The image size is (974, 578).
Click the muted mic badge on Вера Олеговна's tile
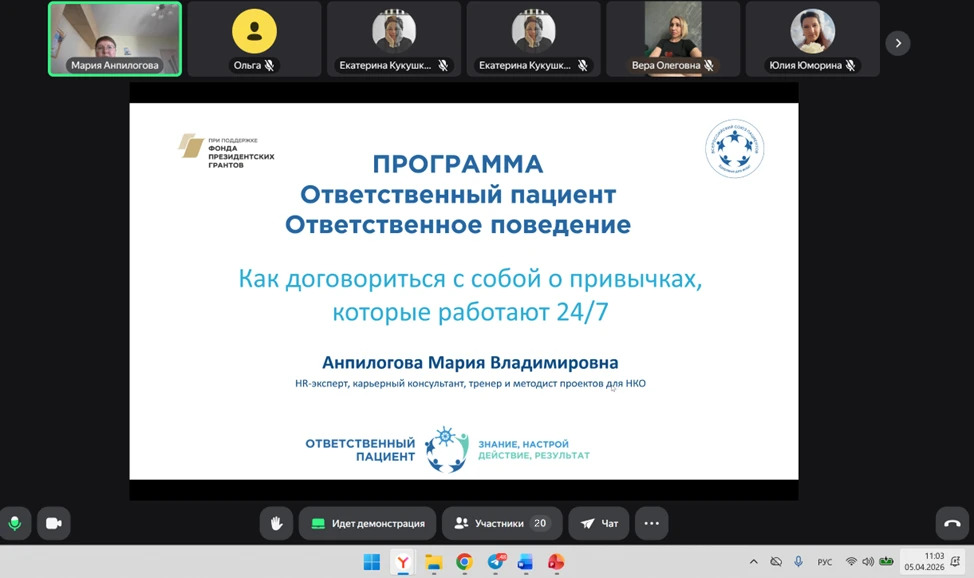point(707,64)
